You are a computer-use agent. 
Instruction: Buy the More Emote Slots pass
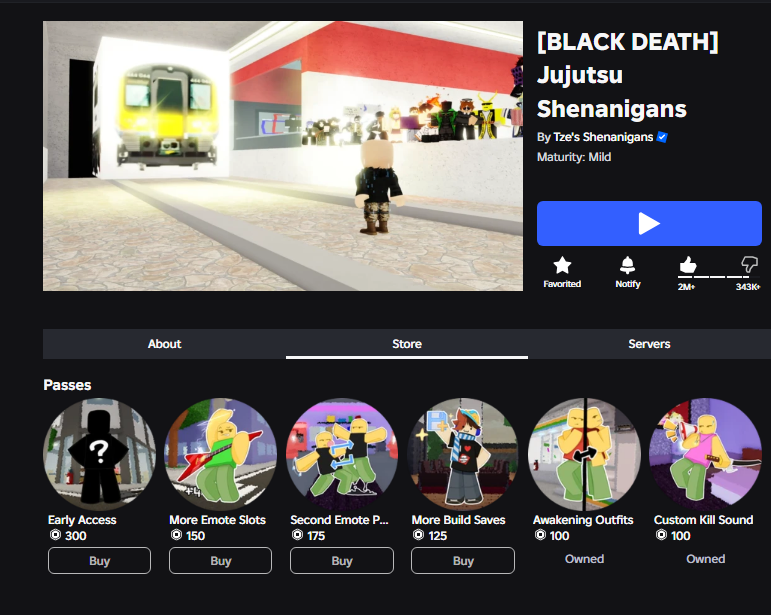pyautogui.click(x=220, y=560)
